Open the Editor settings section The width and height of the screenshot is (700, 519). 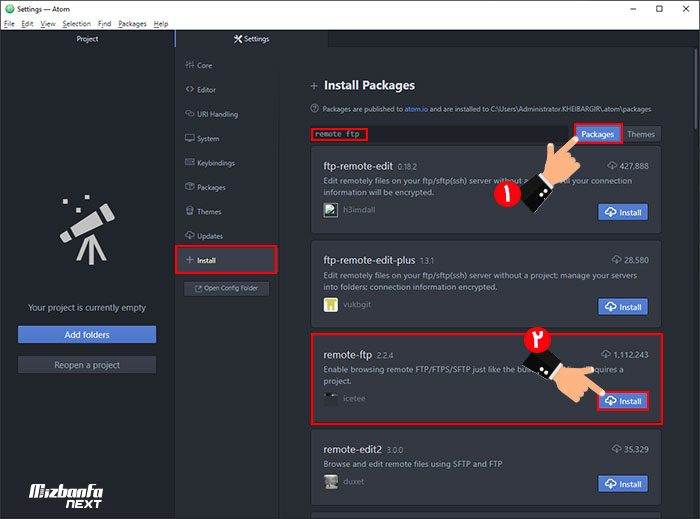click(x=206, y=90)
